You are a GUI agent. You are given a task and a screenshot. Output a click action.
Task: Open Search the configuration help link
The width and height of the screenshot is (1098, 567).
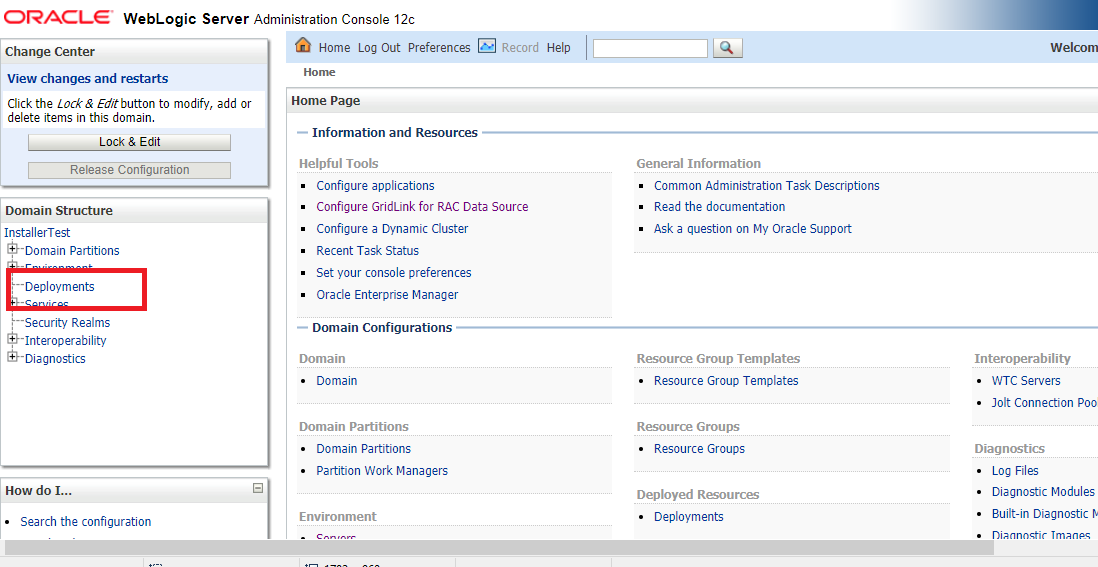[x=85, y=522]
